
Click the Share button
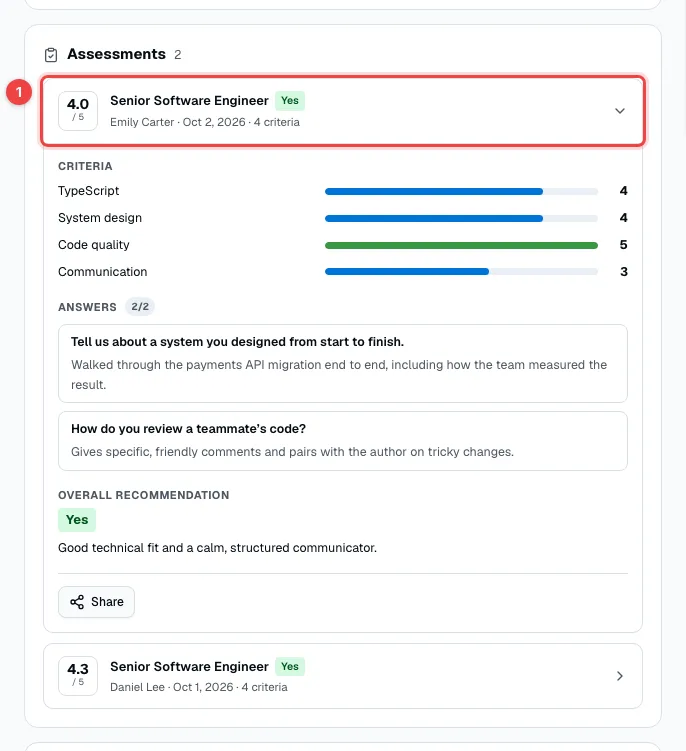point(96,602)
